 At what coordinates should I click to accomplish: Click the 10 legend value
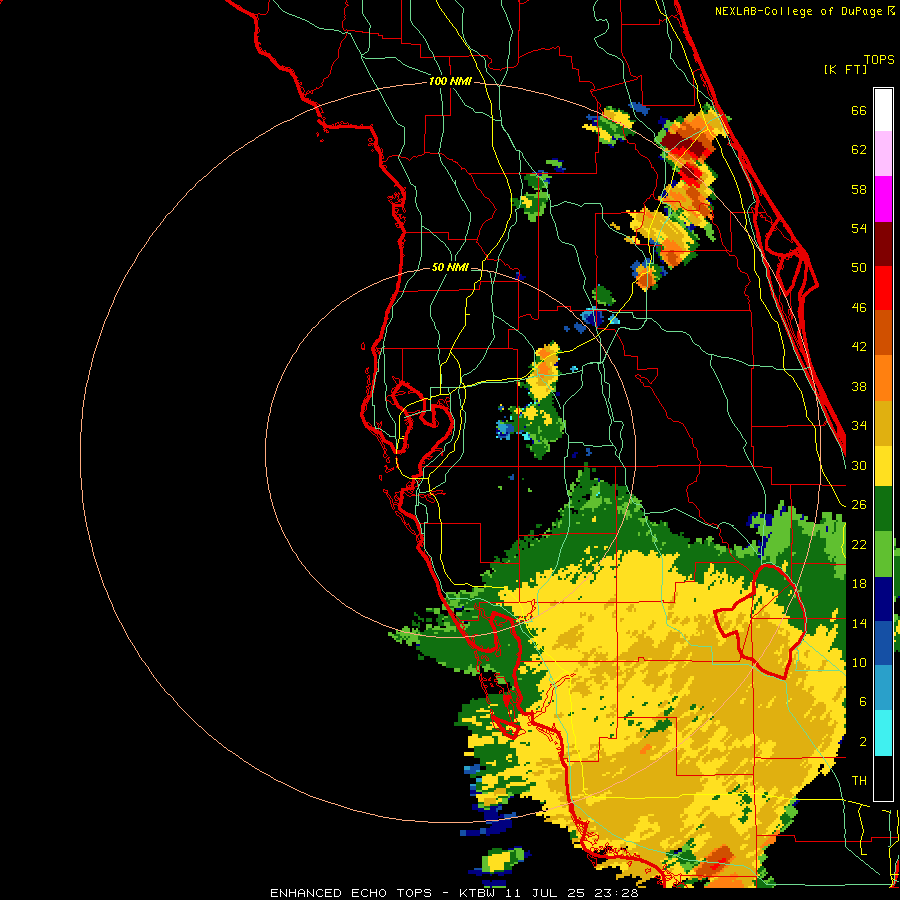pyautogui.click(x=859, y=662)
